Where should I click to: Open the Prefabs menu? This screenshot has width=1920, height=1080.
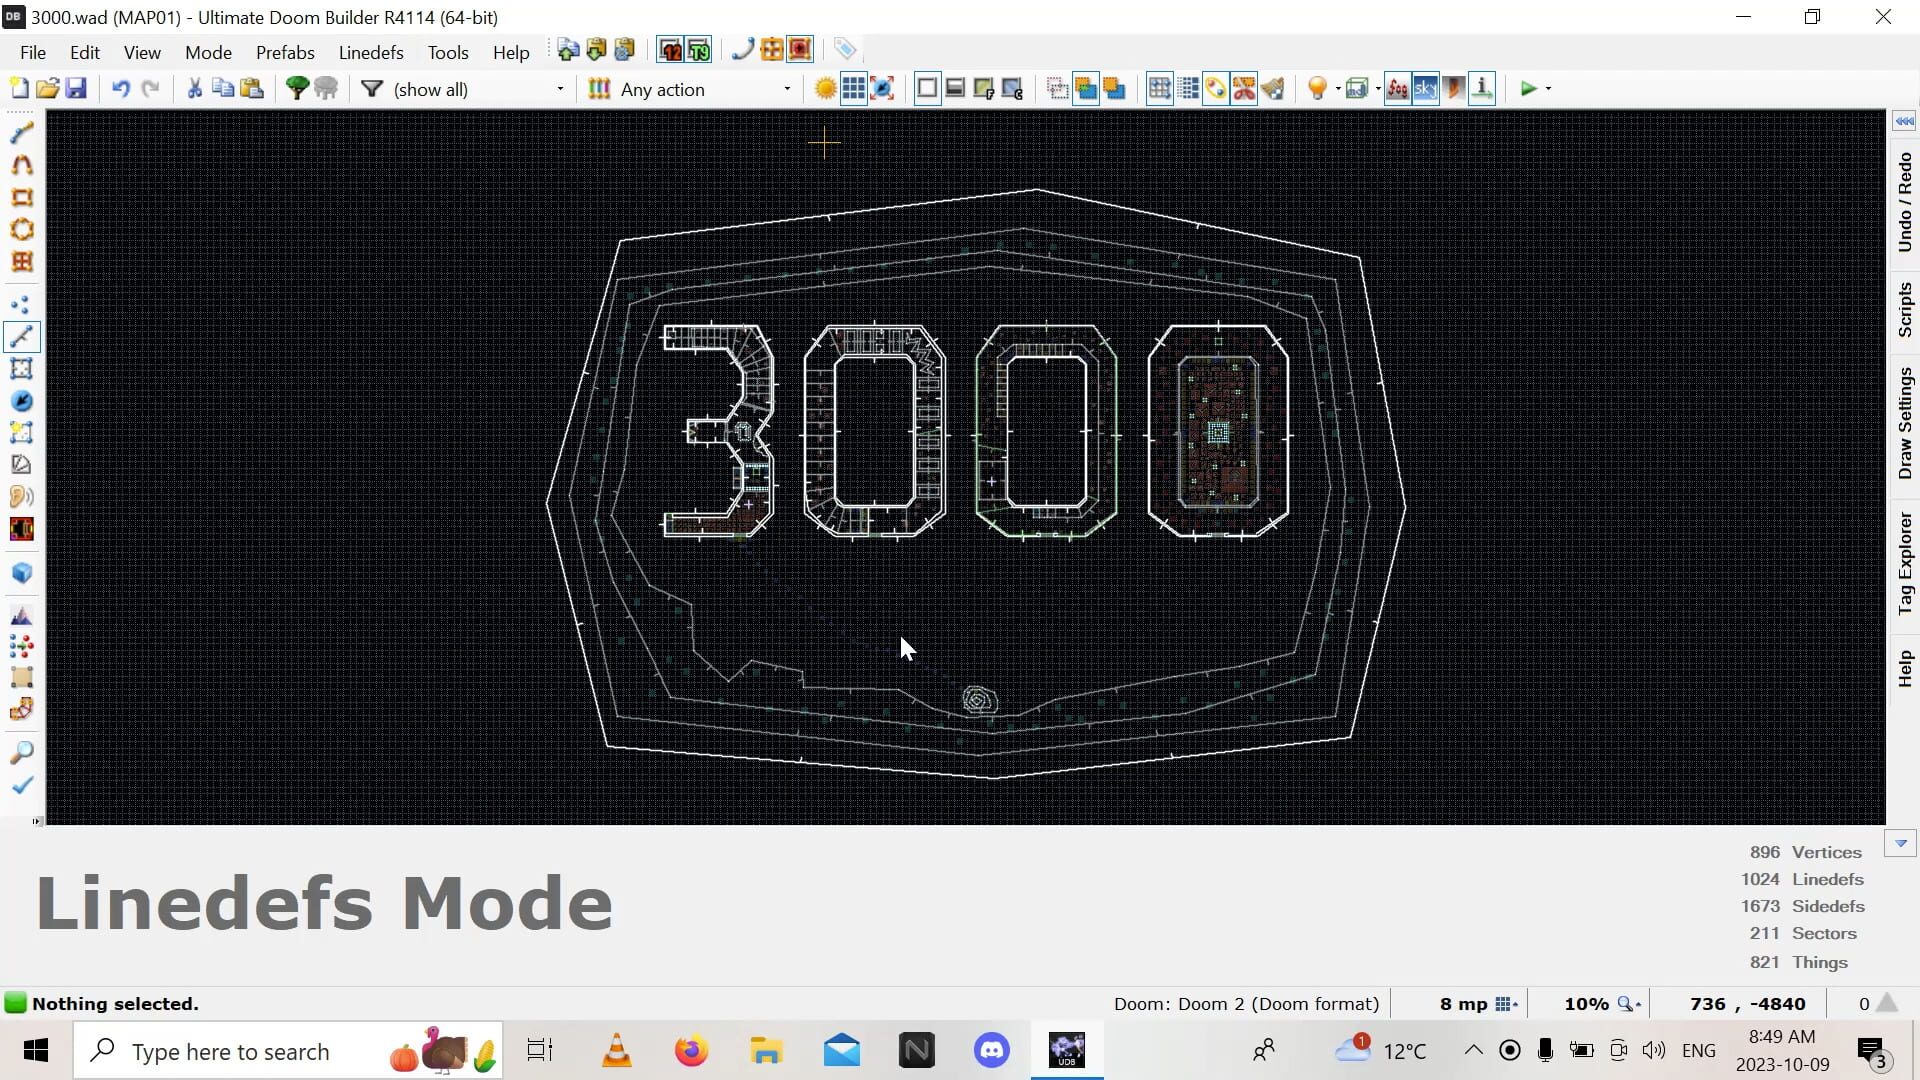(x=285, y=52)
